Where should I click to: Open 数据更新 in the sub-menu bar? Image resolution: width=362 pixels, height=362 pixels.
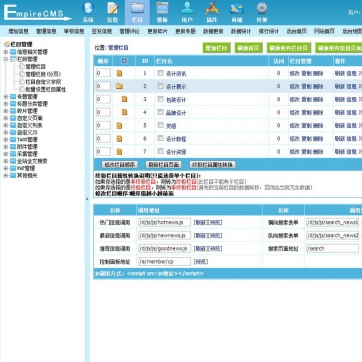pos(213,31)
